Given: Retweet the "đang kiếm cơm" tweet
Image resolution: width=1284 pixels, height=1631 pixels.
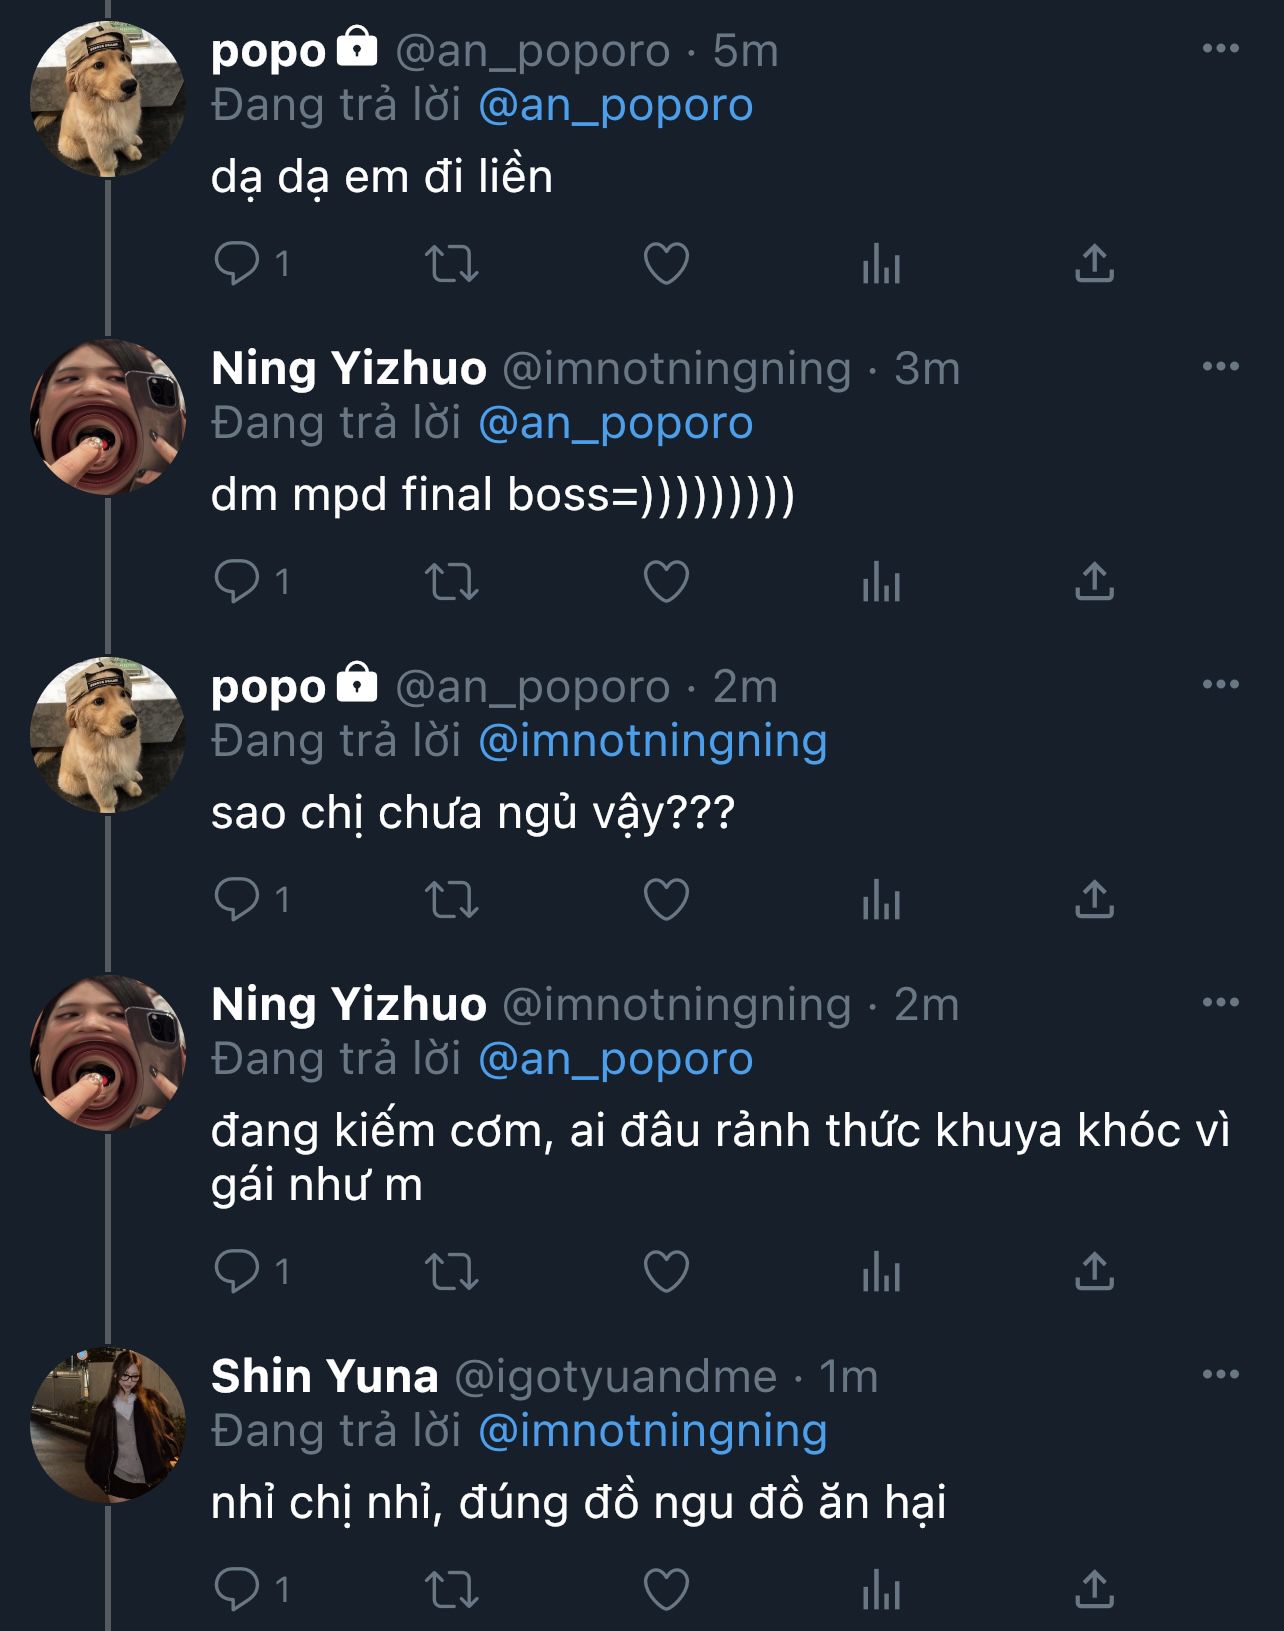Looking at the screenshot, I should (451, 1272).
